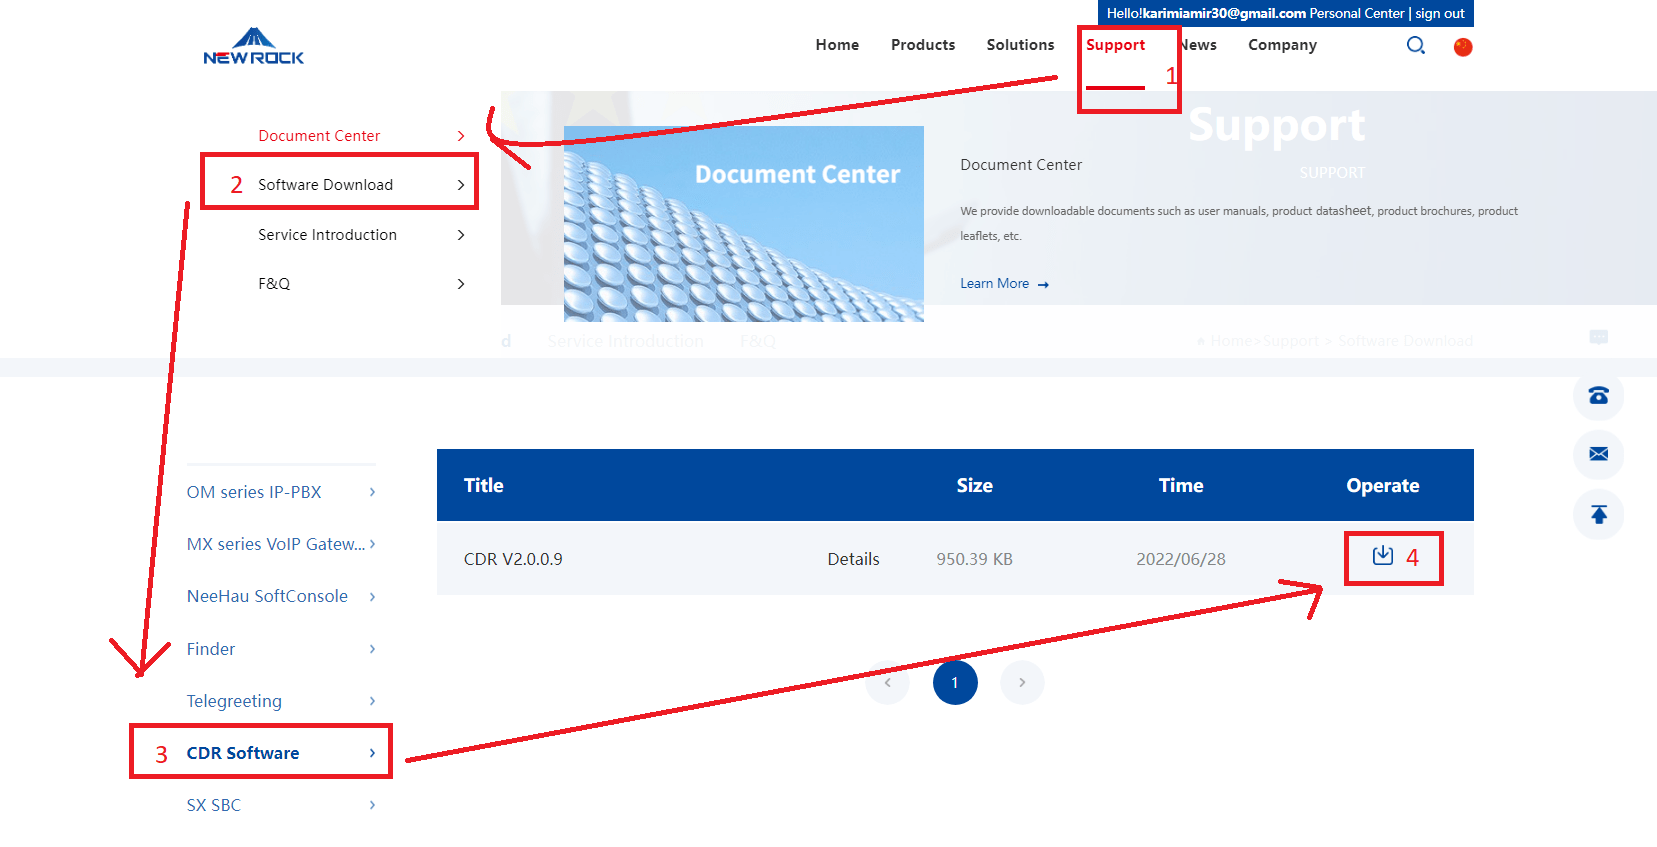Select CDR Software category
Image resolution: width=1657 pixels, height=847 pixels.
(x=243, y=753)
